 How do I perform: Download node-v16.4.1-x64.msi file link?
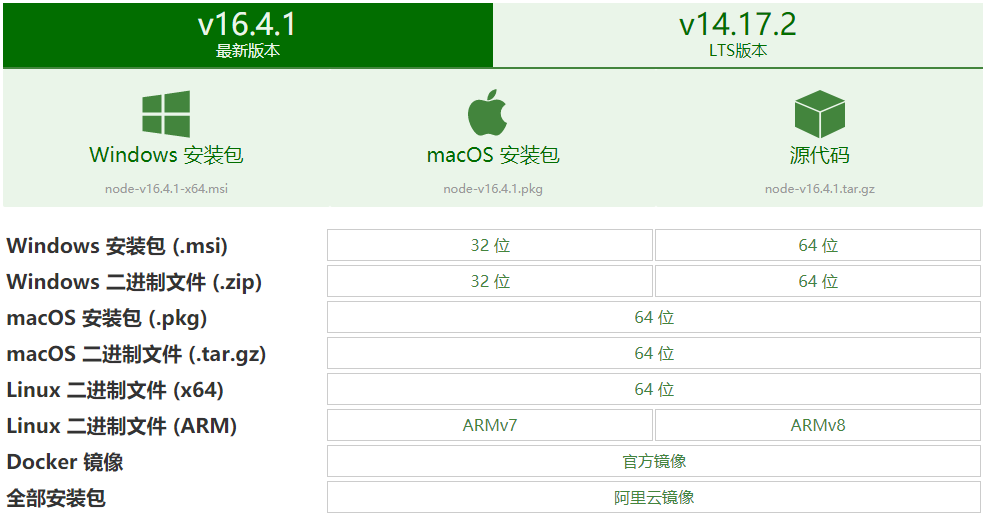click(x=166, y=188)
